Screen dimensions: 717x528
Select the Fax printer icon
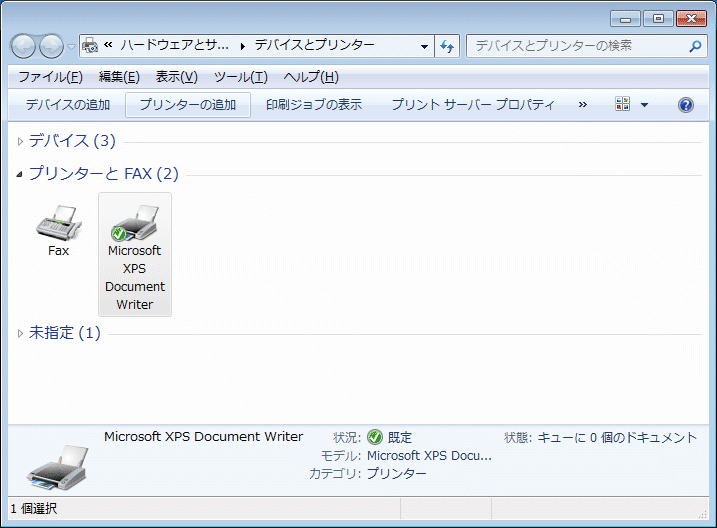pyautogui.click(x=59, y=223)
